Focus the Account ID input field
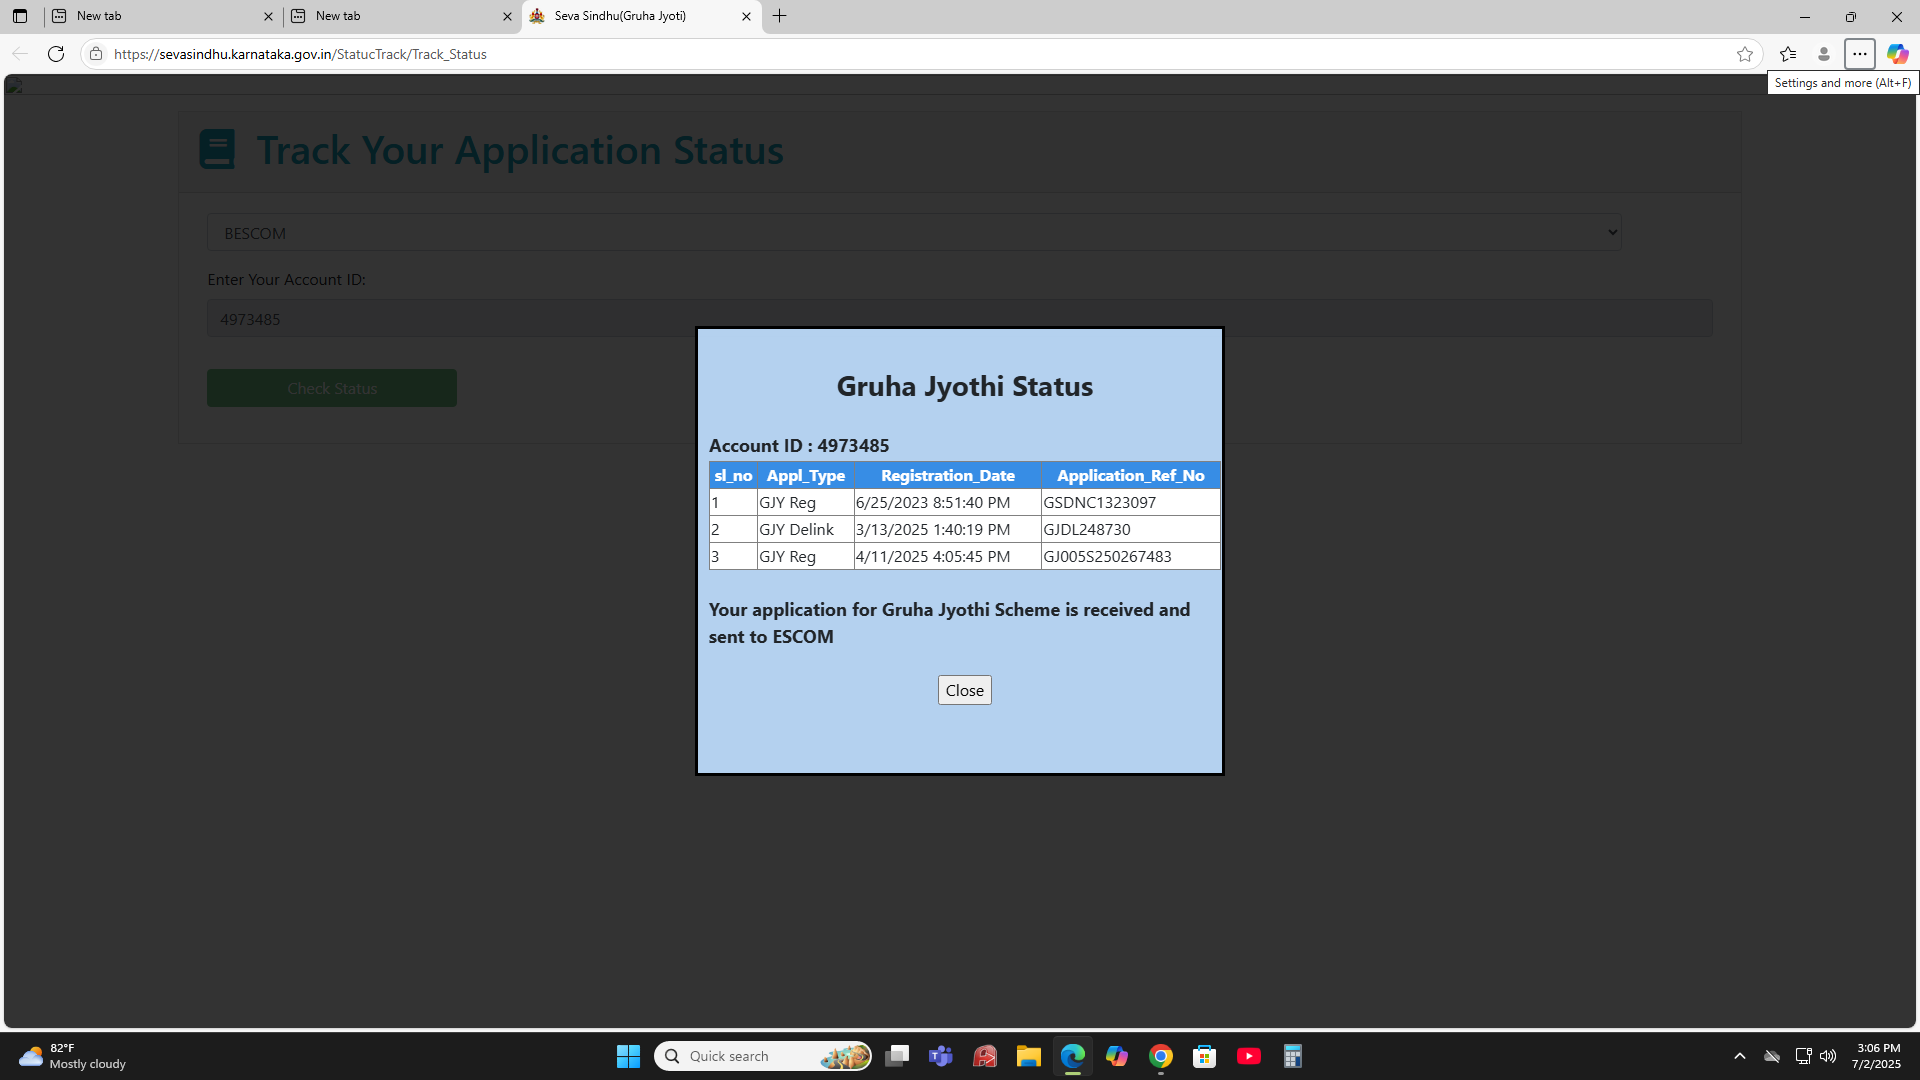 tap(959, 319)
